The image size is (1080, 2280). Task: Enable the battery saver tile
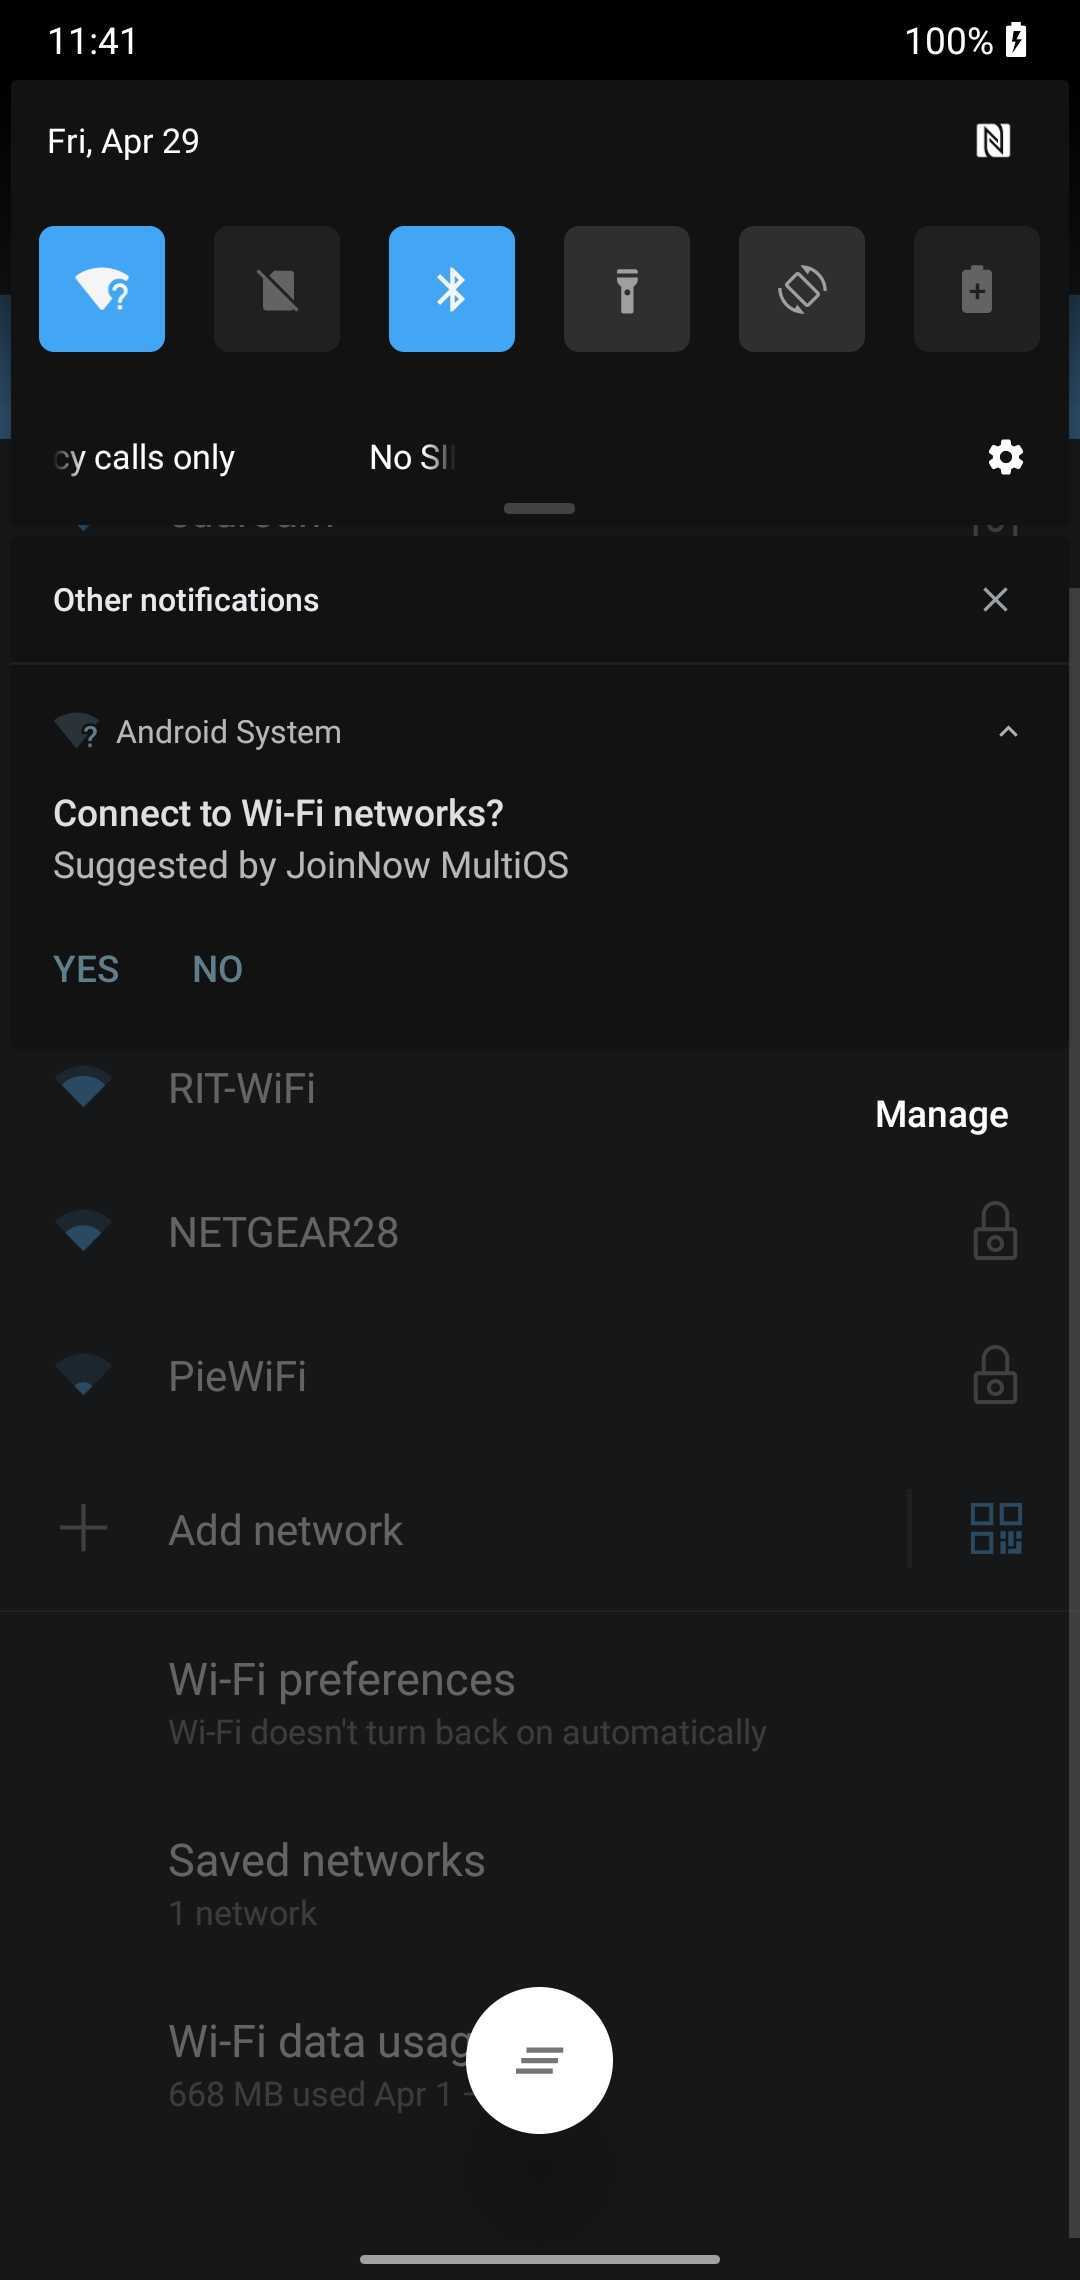977,289
